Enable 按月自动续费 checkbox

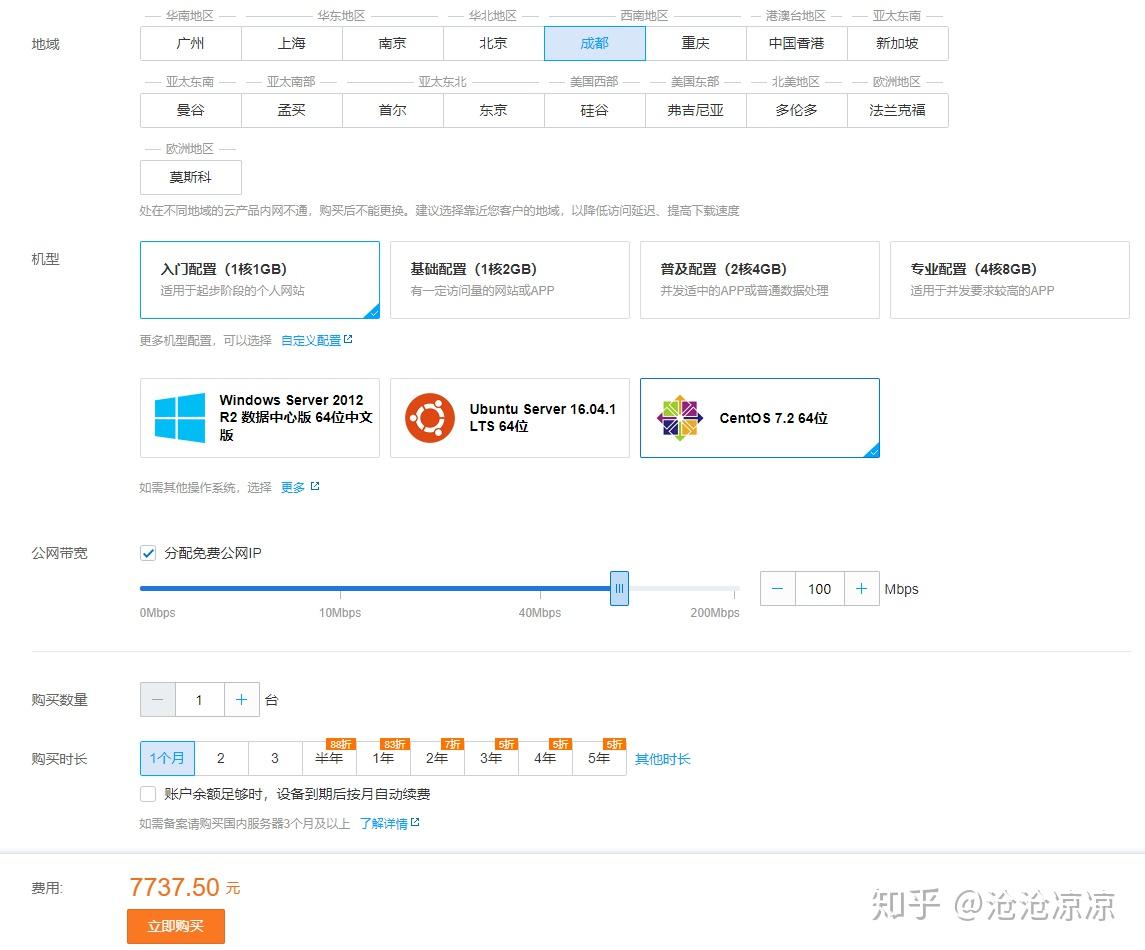(147, 794)
